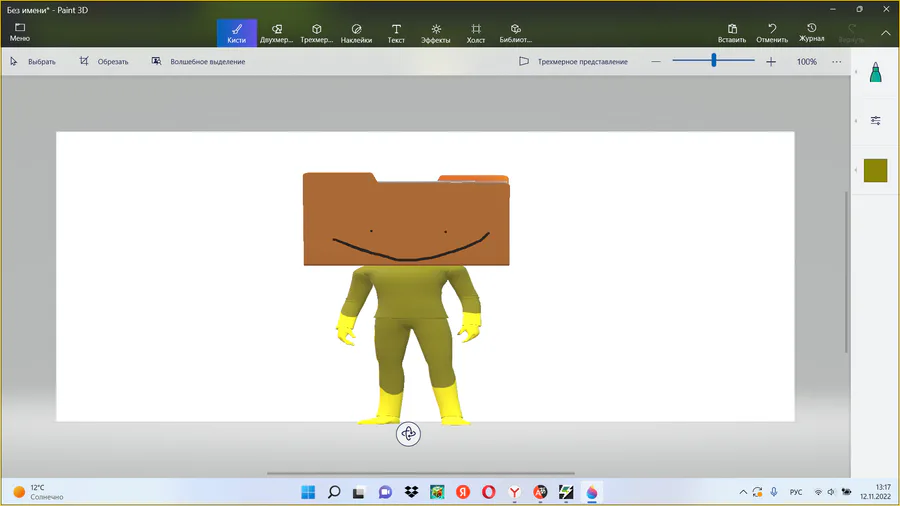The width and height of the screenshot is (900, 506).
Task: Click the canvas horizontal scrollbar
Action: [x=421, y=473]
